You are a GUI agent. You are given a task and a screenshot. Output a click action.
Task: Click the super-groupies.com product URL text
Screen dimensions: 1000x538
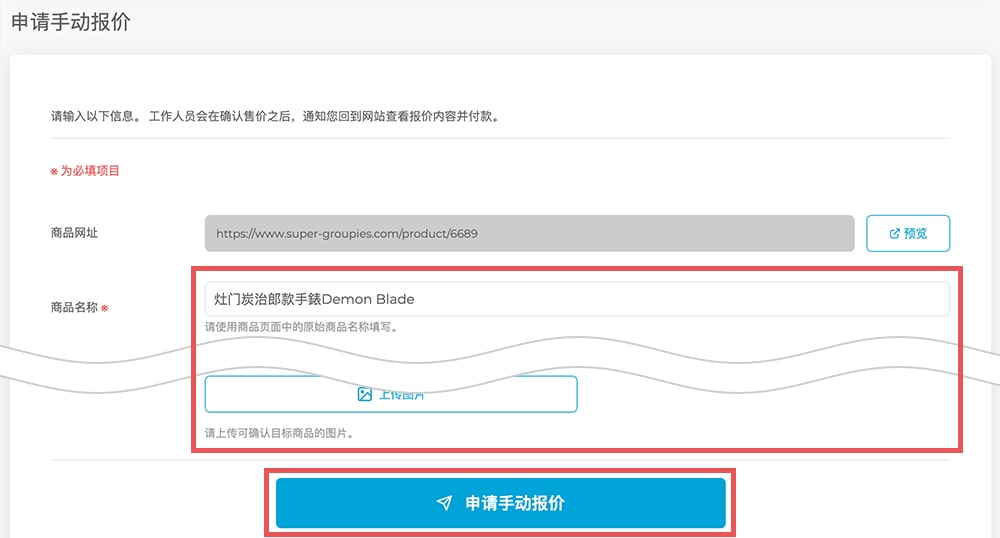point(347,233)
